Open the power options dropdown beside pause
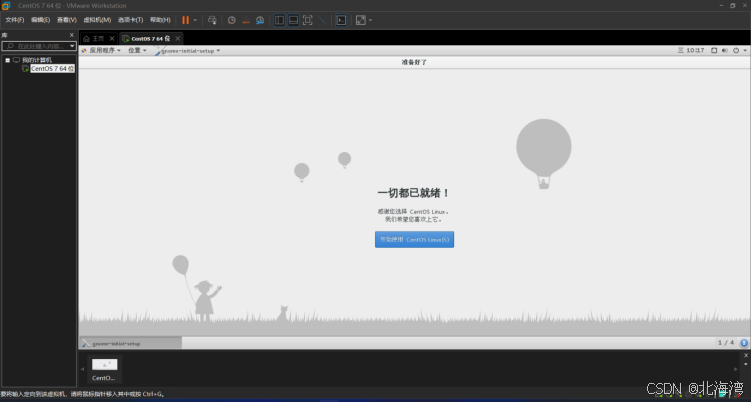 pyautogui.click(x=195, y=20)
